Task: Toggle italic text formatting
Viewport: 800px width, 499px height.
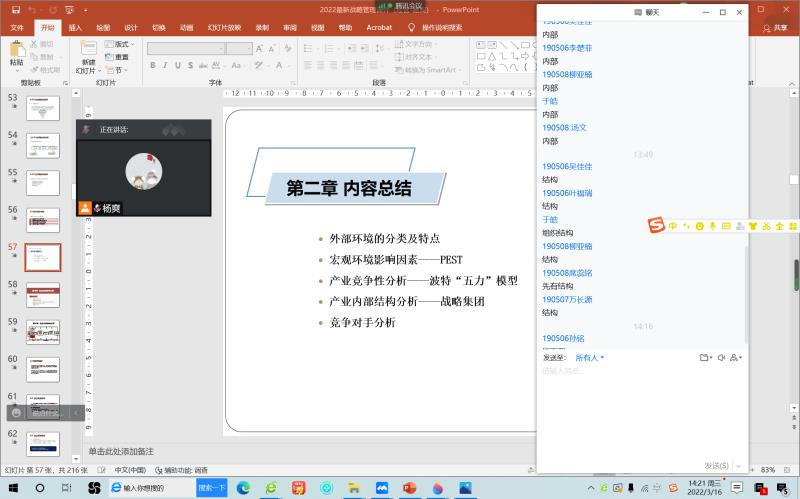Action: click(165, 64)
